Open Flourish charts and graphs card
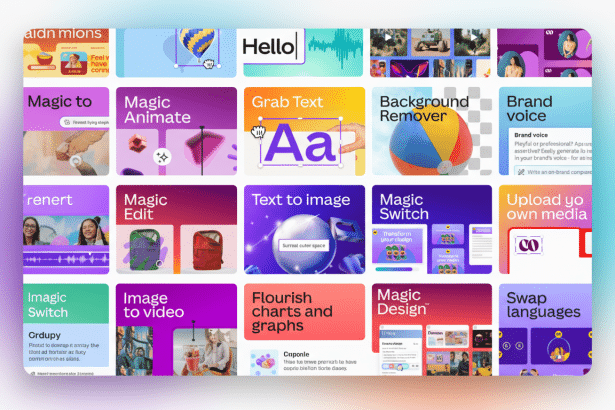Viewport: 615px width, 410px height. pos(304,312)
